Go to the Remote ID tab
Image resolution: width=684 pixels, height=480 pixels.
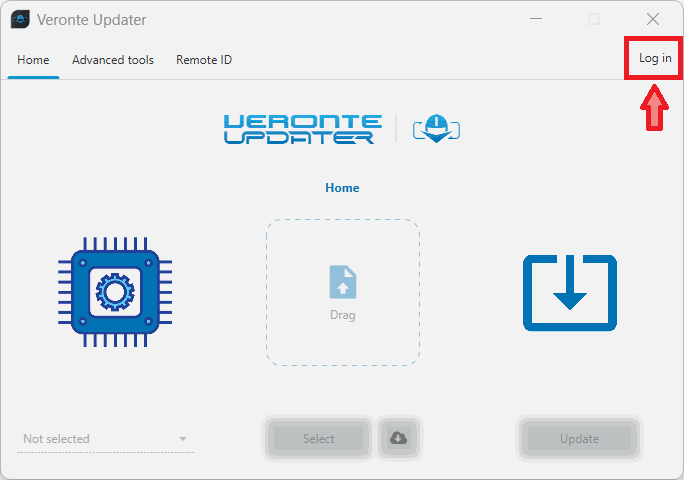[x=204, y=60]
